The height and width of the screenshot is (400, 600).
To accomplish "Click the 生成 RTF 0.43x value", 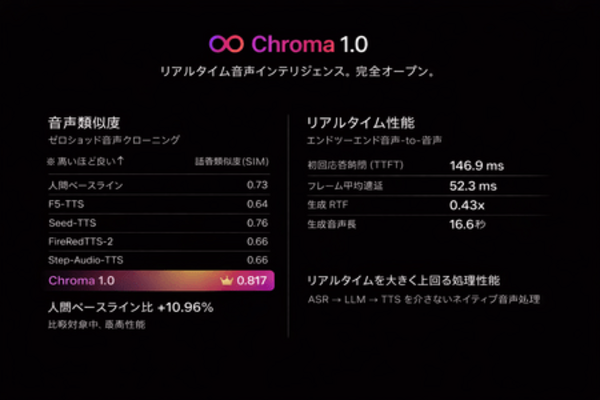I will tap(467, 204).
